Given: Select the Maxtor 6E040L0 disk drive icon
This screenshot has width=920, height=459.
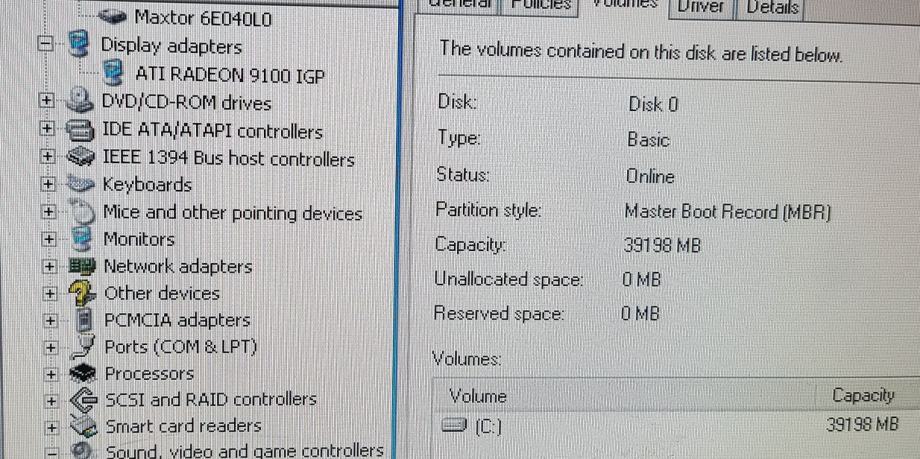Looking at the screenshot, I should (x=113, y=16).
